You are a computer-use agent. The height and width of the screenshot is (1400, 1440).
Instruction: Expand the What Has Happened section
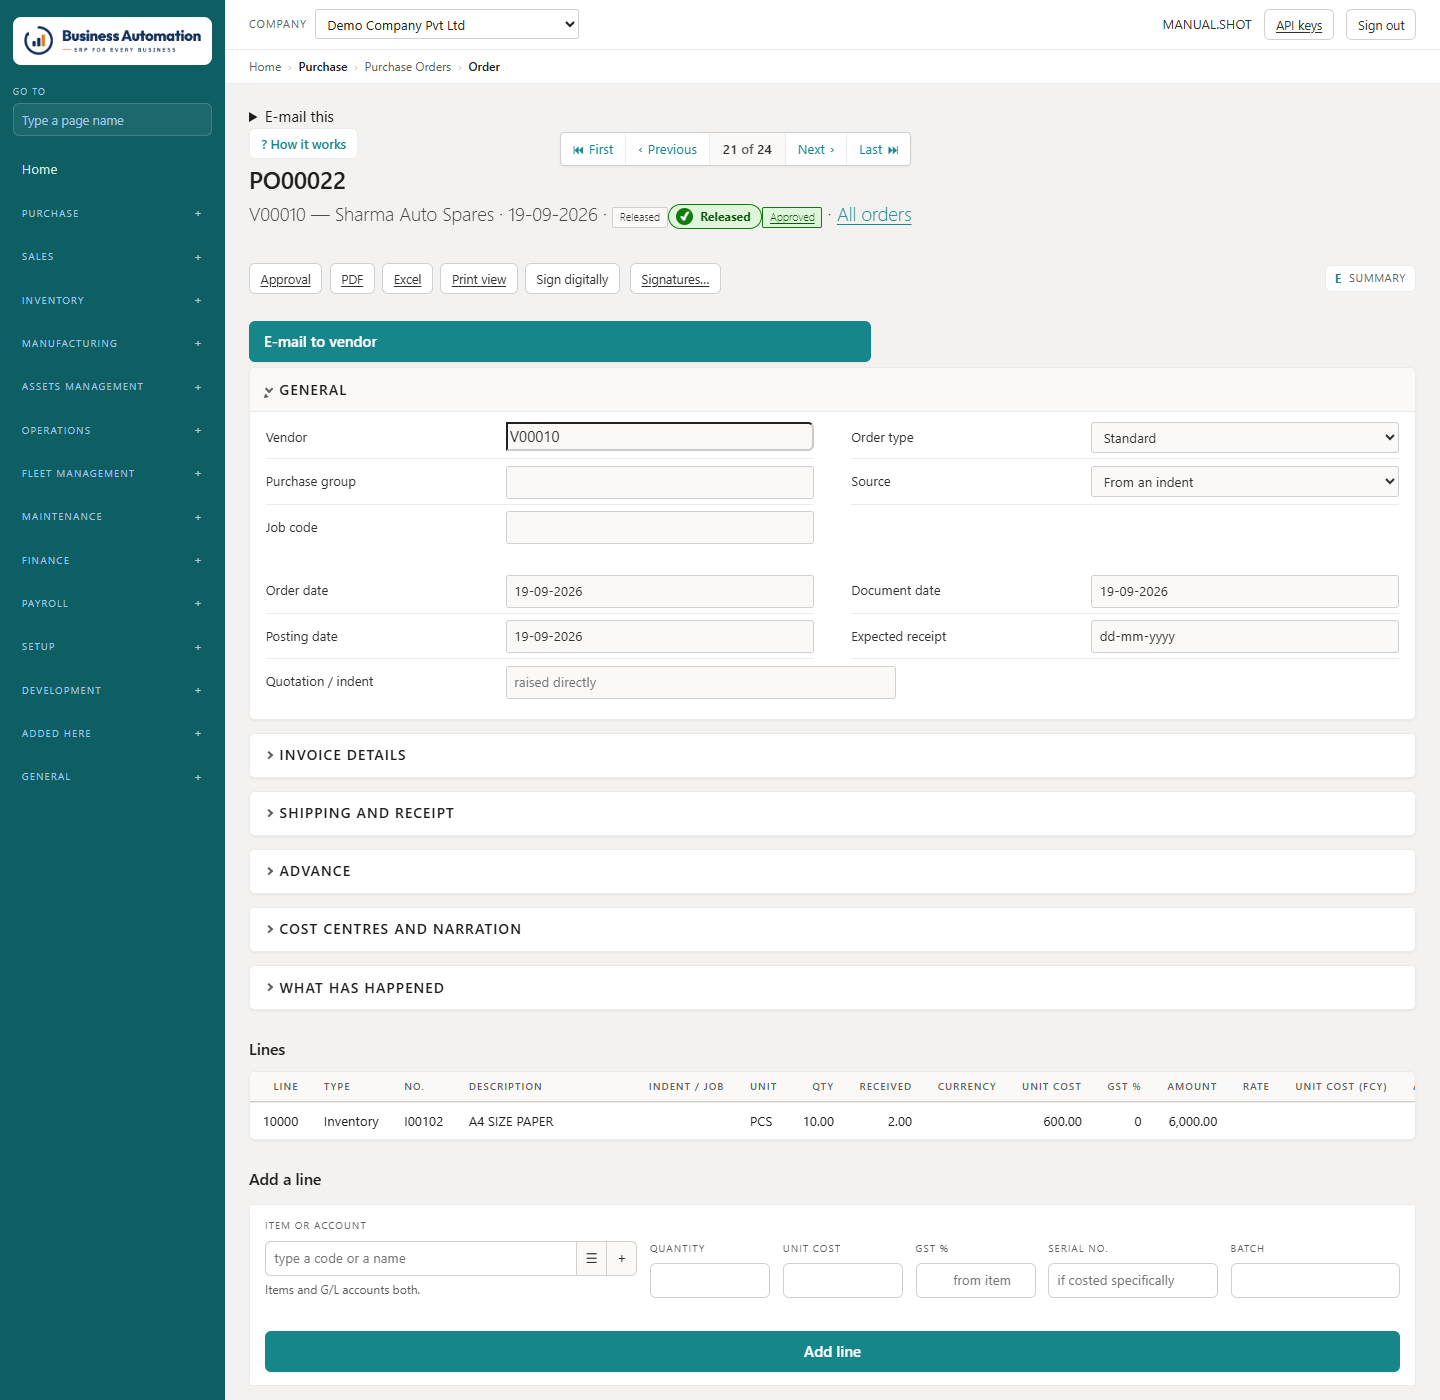pos(832,988)
